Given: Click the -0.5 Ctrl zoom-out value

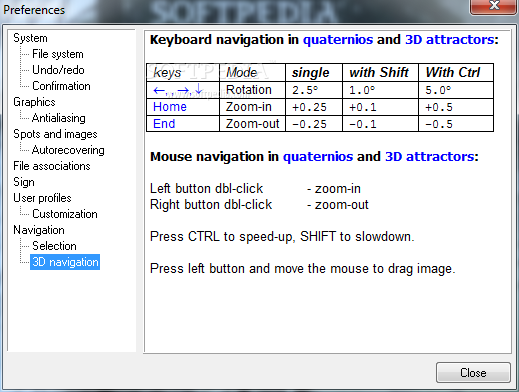Looking at the screenshot, I should click(456, 124).
